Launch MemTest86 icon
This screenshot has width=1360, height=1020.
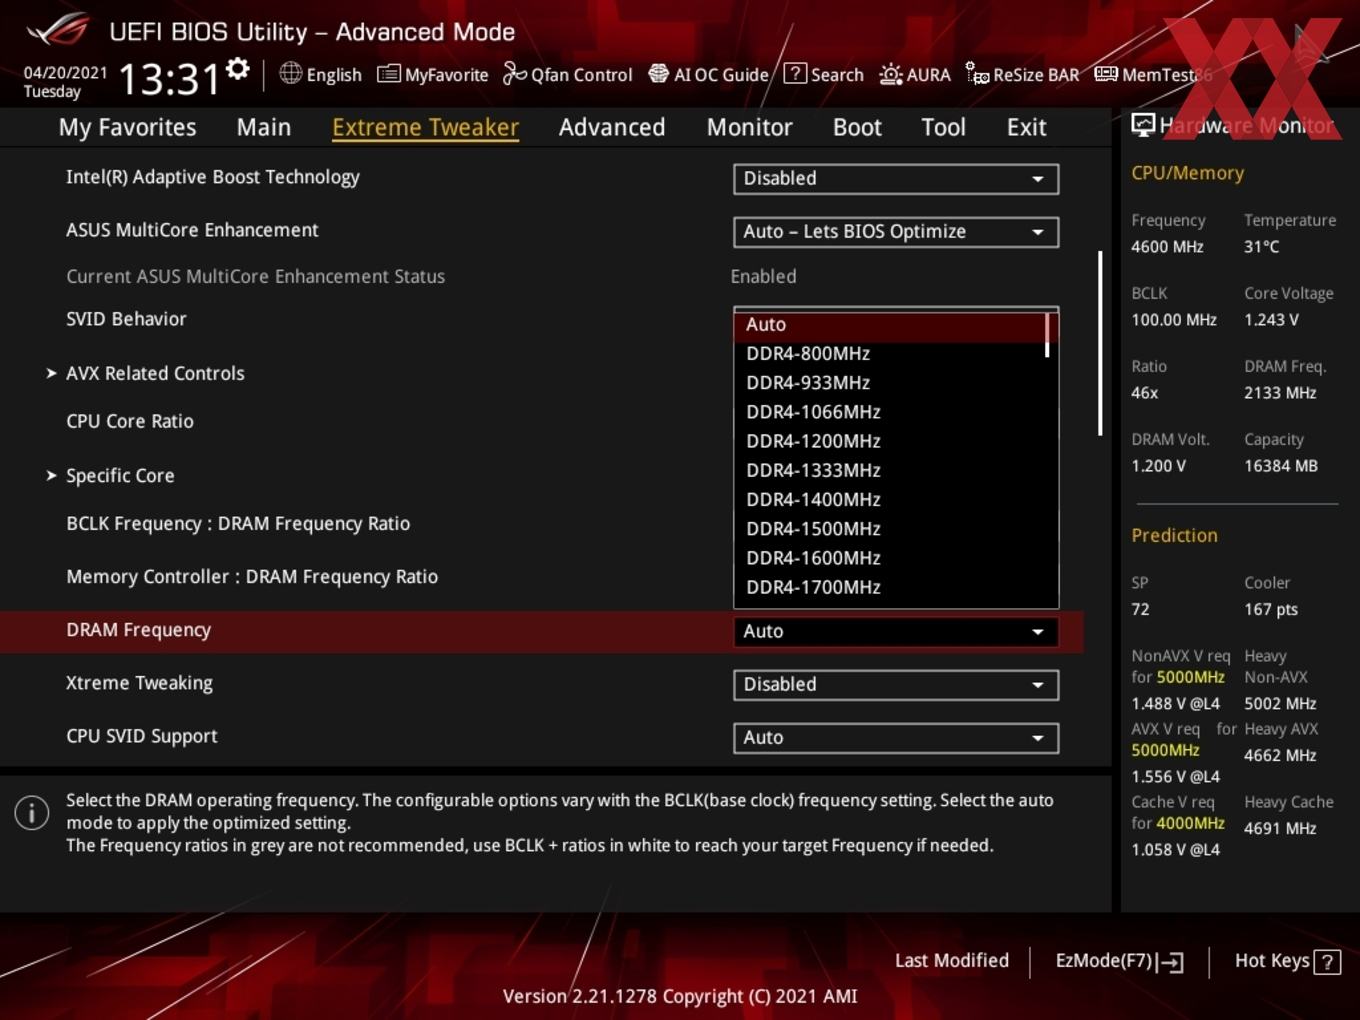1106,74
